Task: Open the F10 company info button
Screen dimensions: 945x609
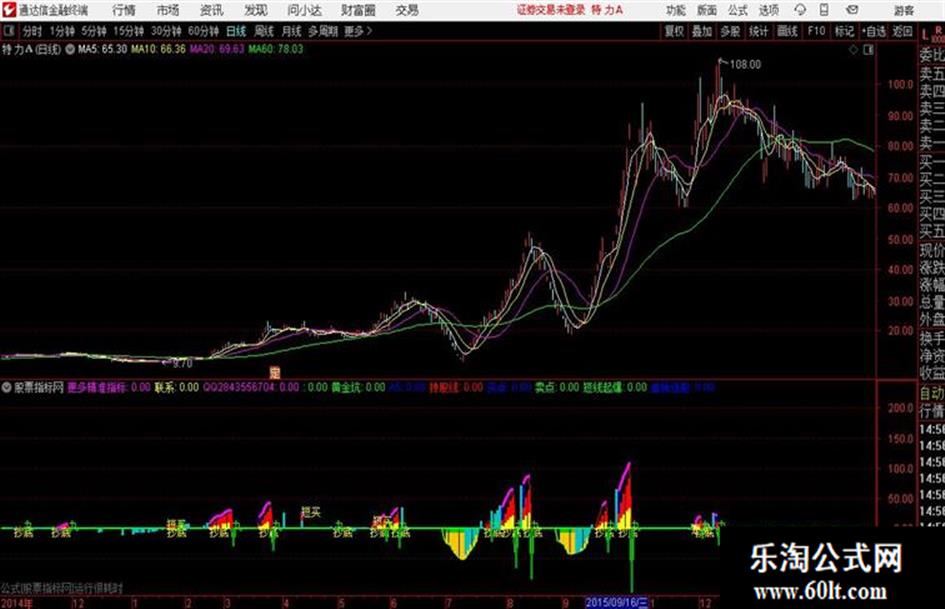Action: pos(816,31)
